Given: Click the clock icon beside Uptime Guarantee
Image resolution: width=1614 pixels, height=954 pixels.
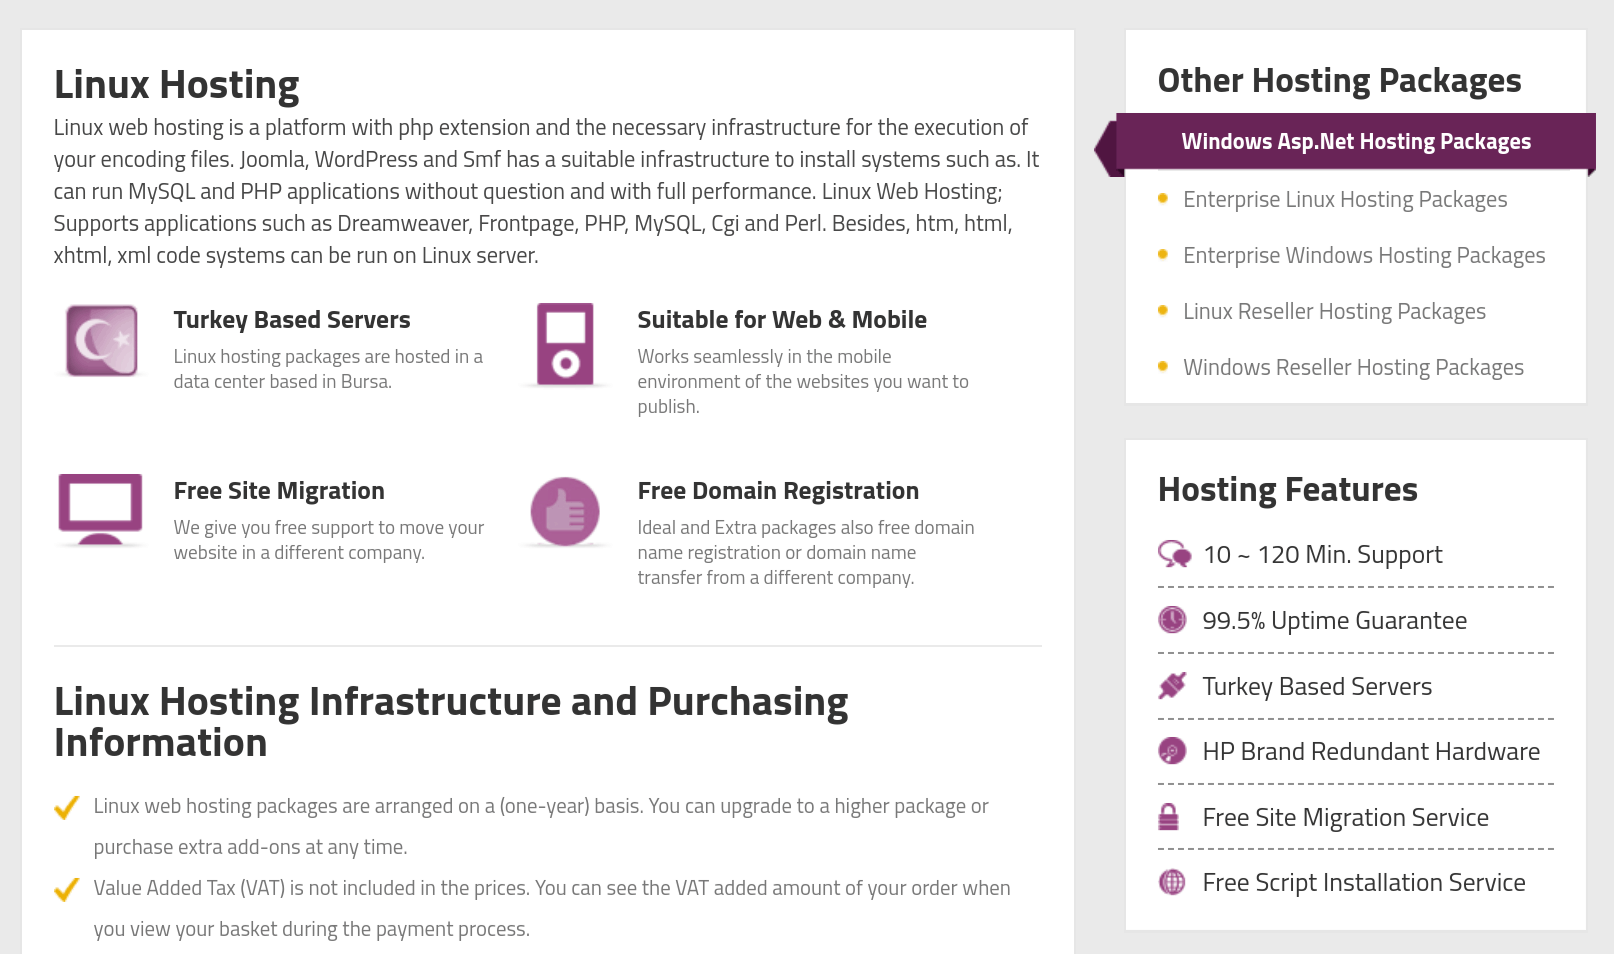Looking at the screenshot, I should tap(1172, 620).
